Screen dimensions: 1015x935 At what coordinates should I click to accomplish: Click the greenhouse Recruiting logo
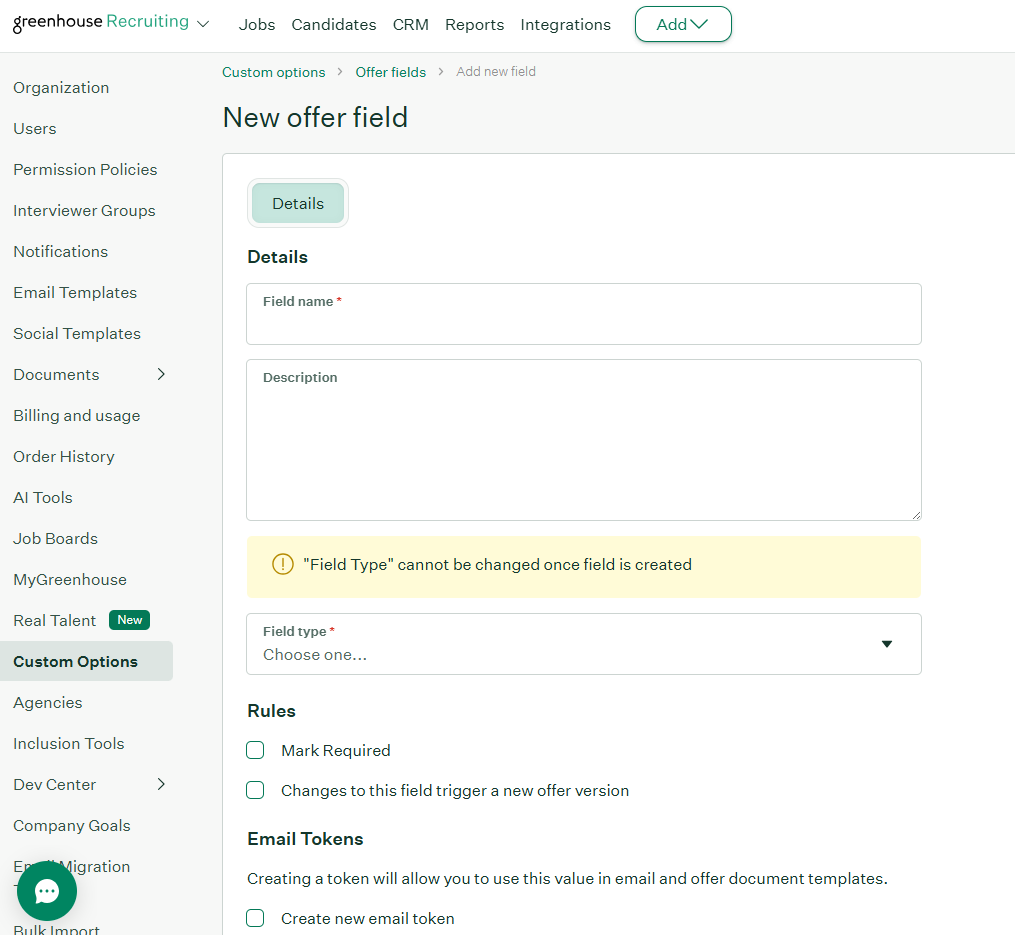pyautogui.click(x=101, y=23)
